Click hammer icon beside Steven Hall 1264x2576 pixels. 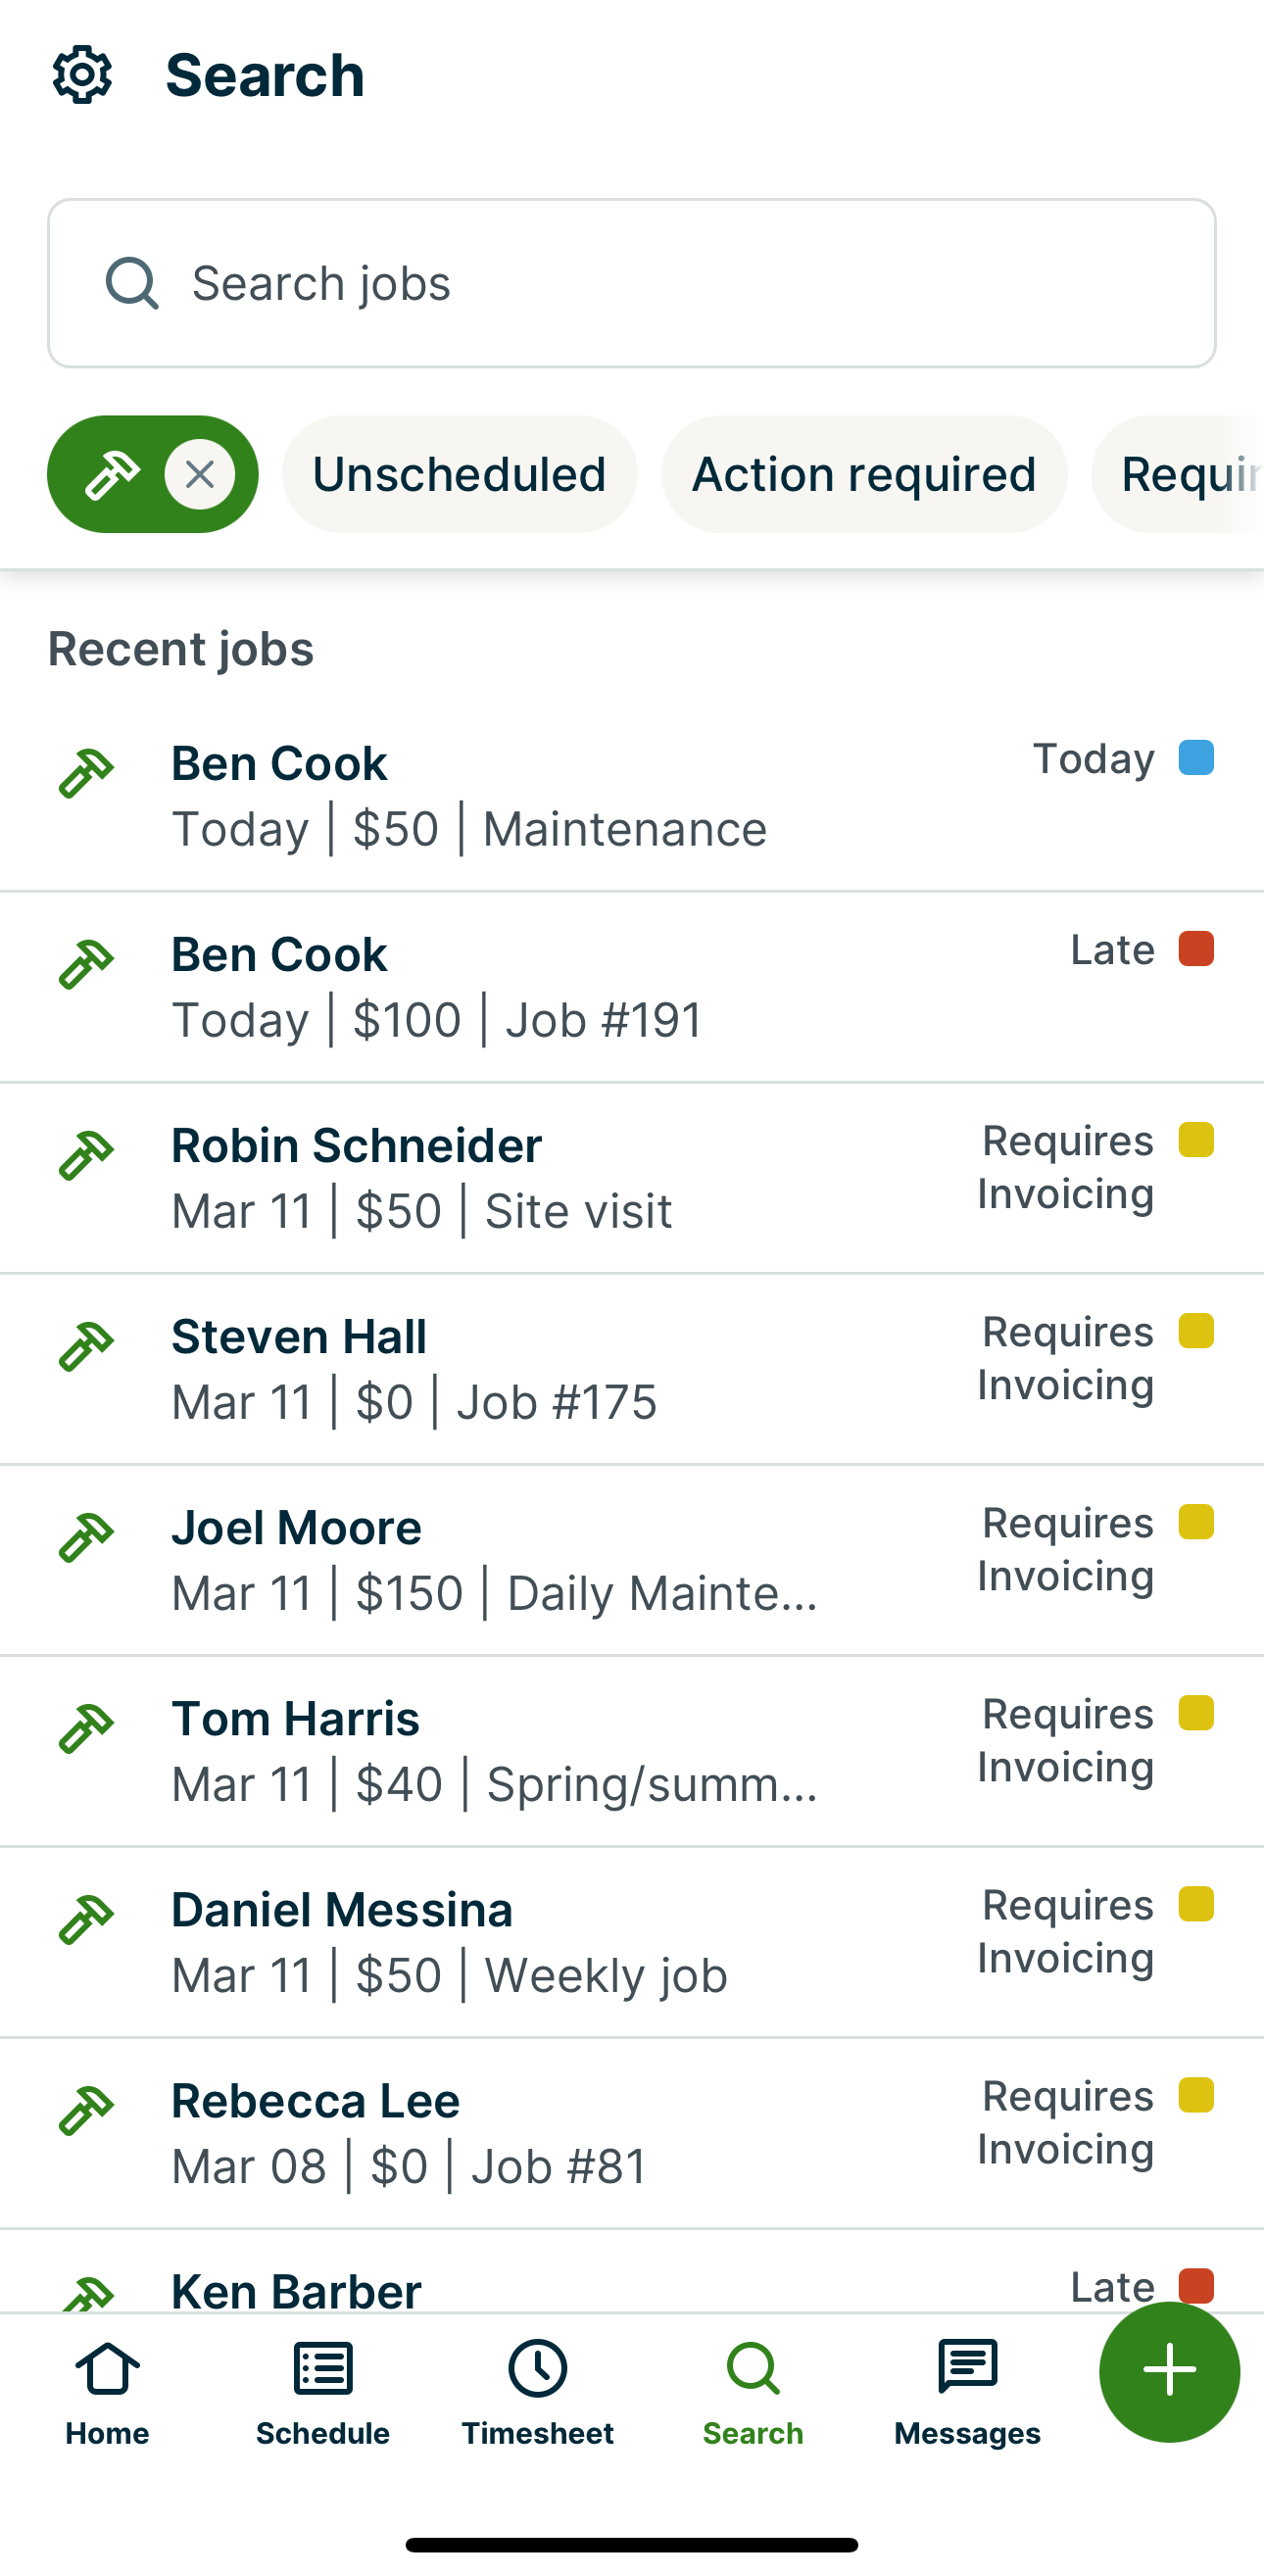[86, 1346]
